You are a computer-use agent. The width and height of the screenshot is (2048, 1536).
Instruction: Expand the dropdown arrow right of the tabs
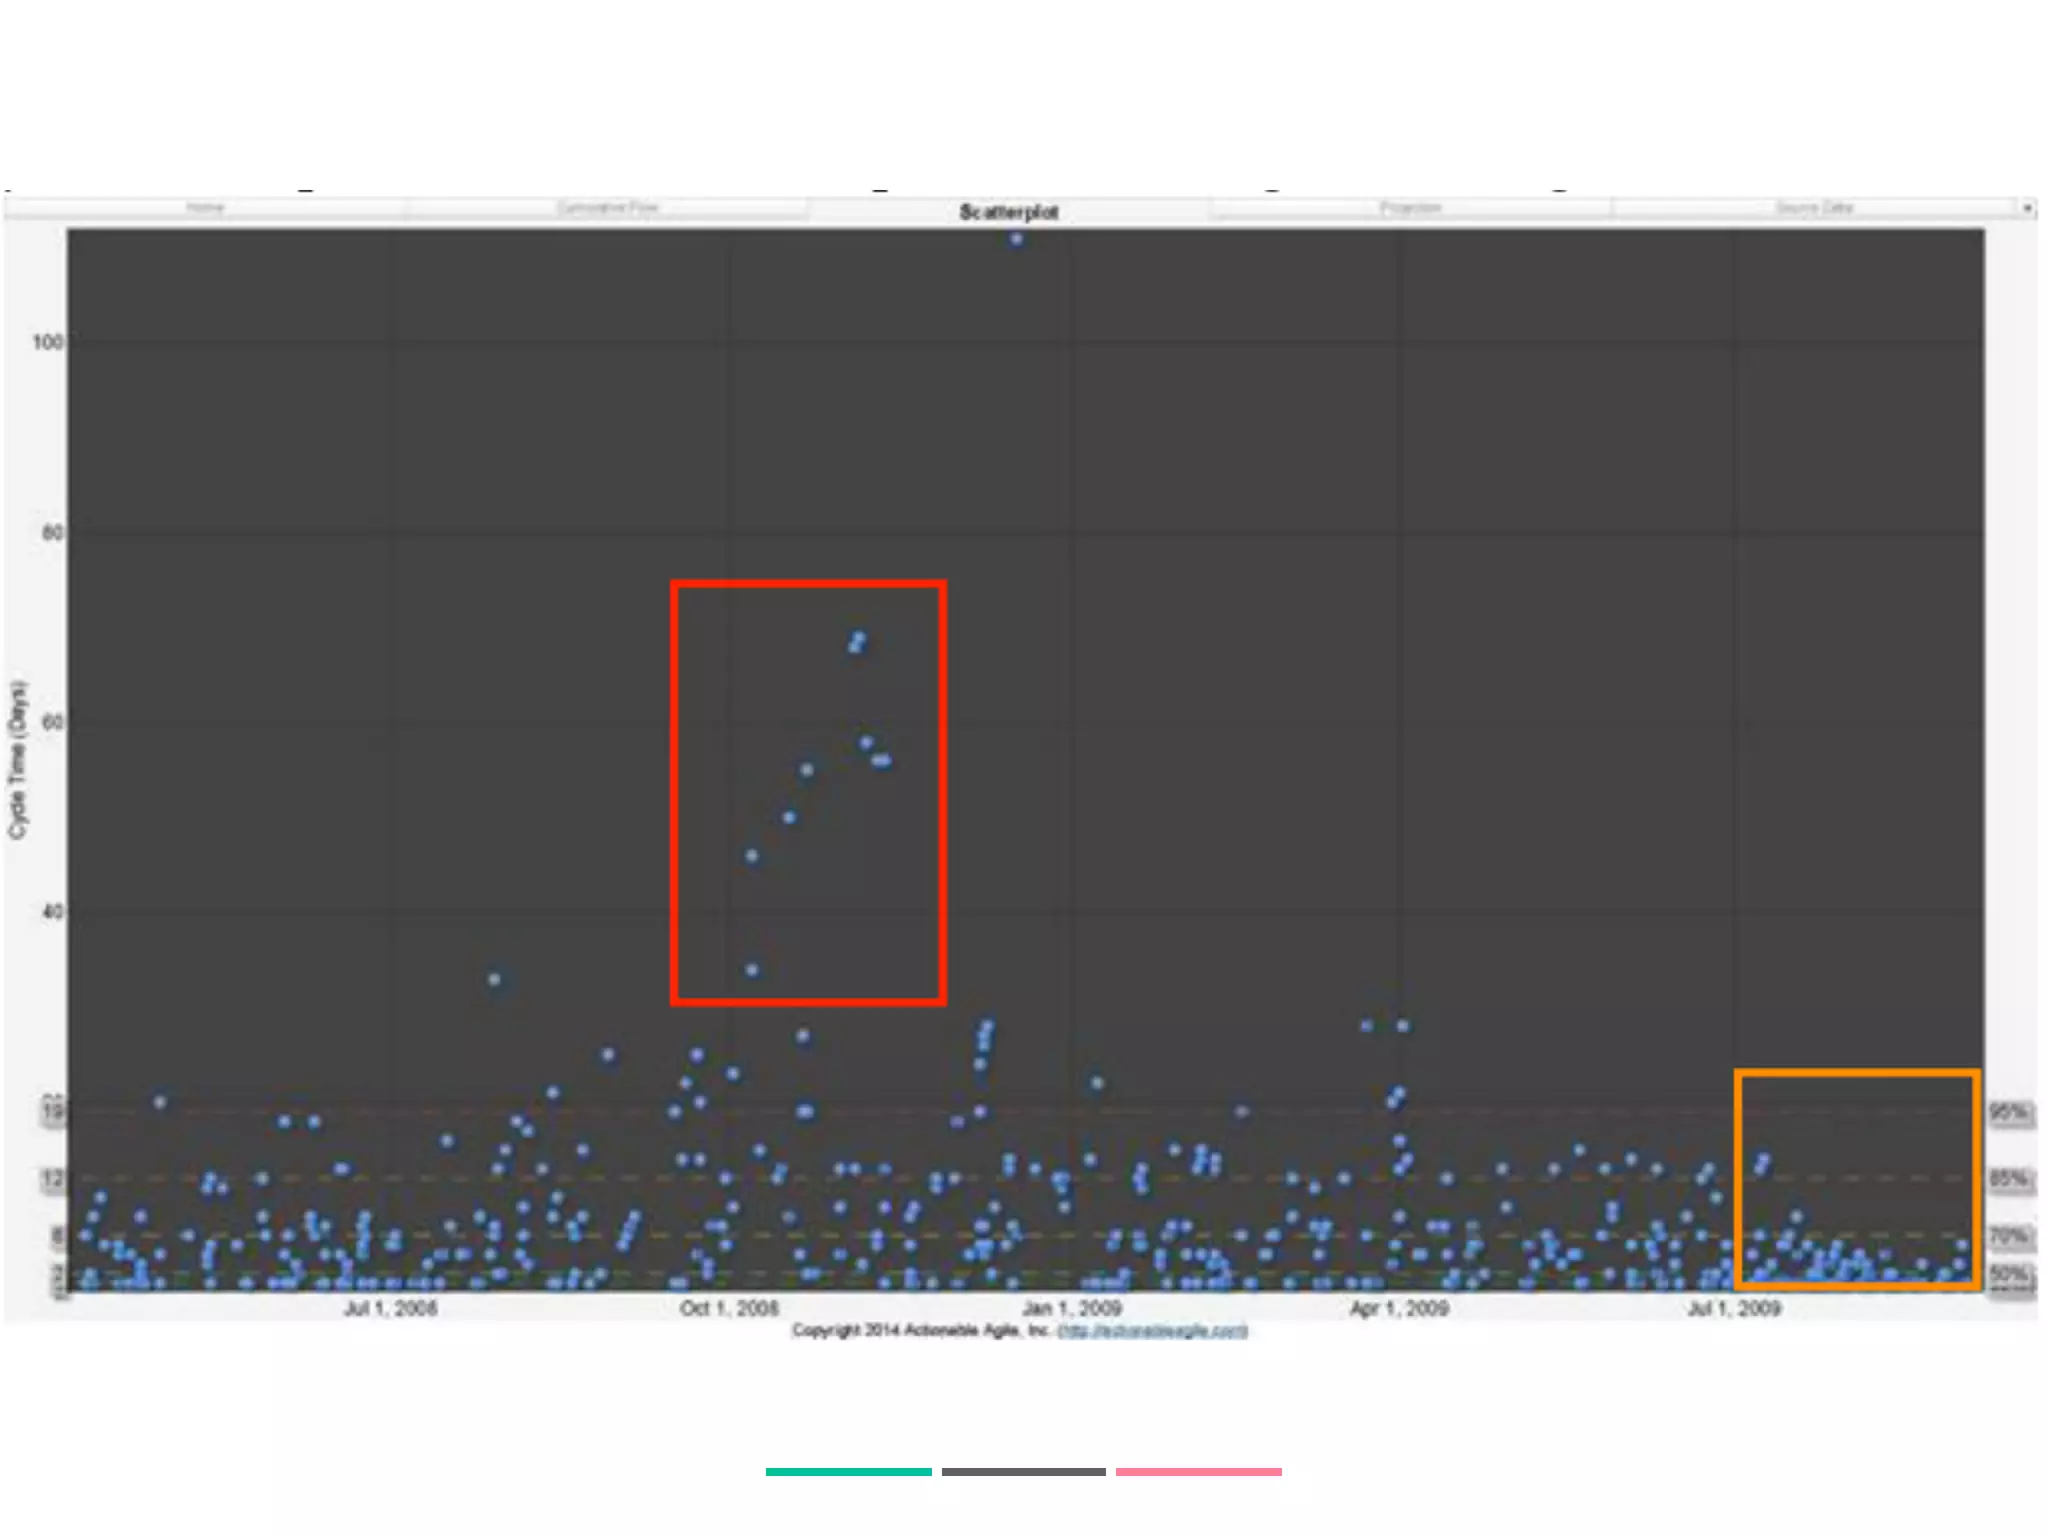pos(2027,209)
